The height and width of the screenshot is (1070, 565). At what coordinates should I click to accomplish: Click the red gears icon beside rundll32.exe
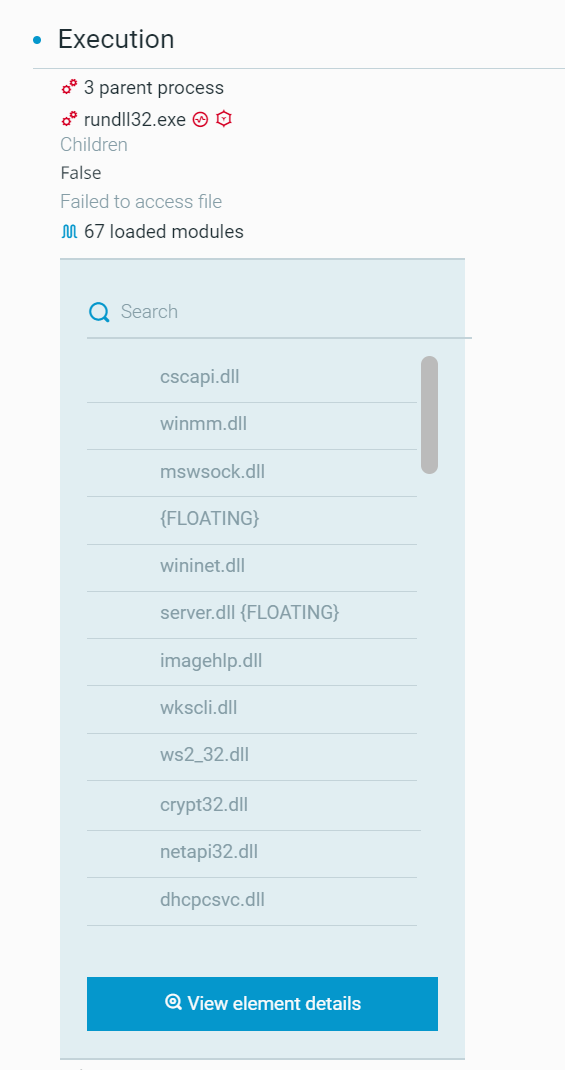pyautogui.click(x=69, y=119)
